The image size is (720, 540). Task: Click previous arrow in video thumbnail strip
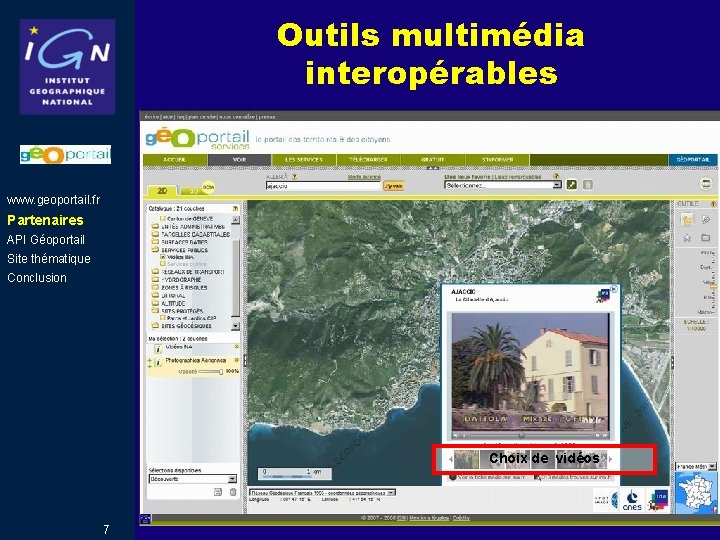click(x=450, y=459)
